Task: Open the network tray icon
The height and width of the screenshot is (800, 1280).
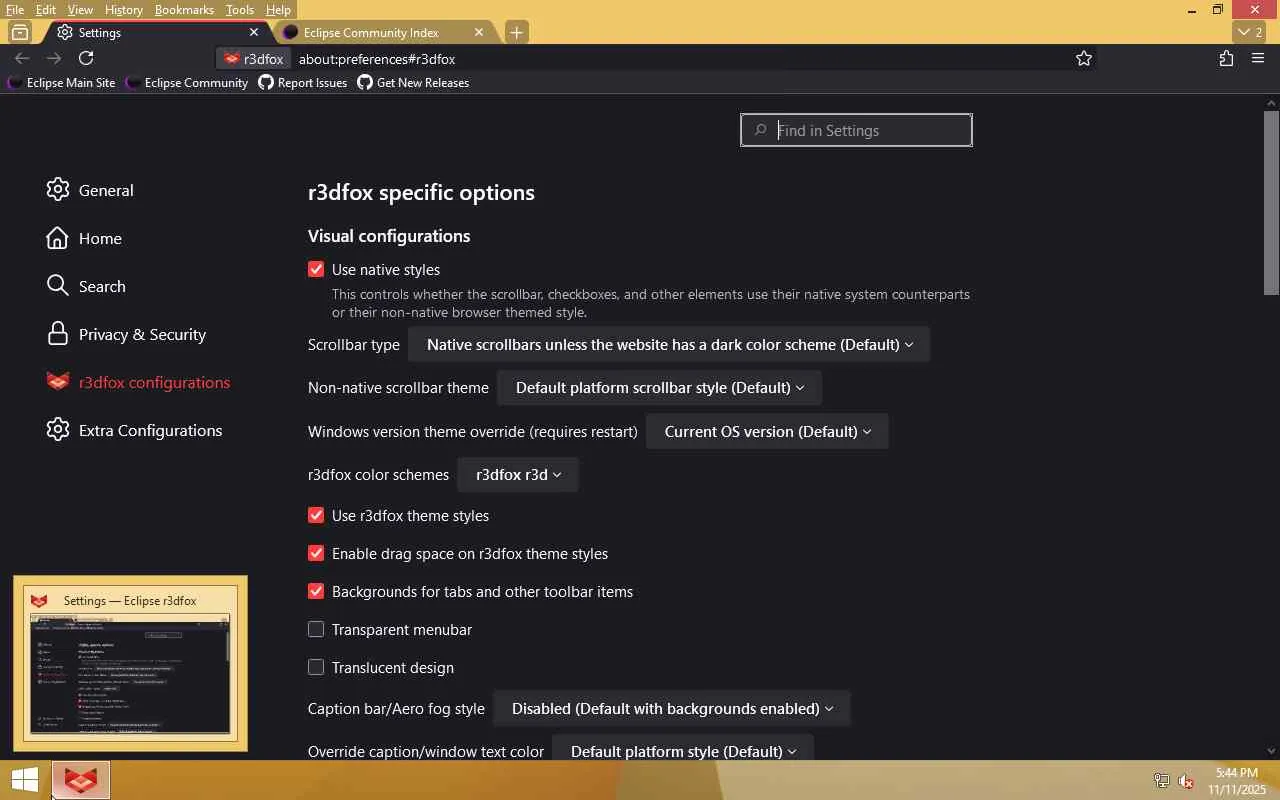Action: pos(1162,781)
